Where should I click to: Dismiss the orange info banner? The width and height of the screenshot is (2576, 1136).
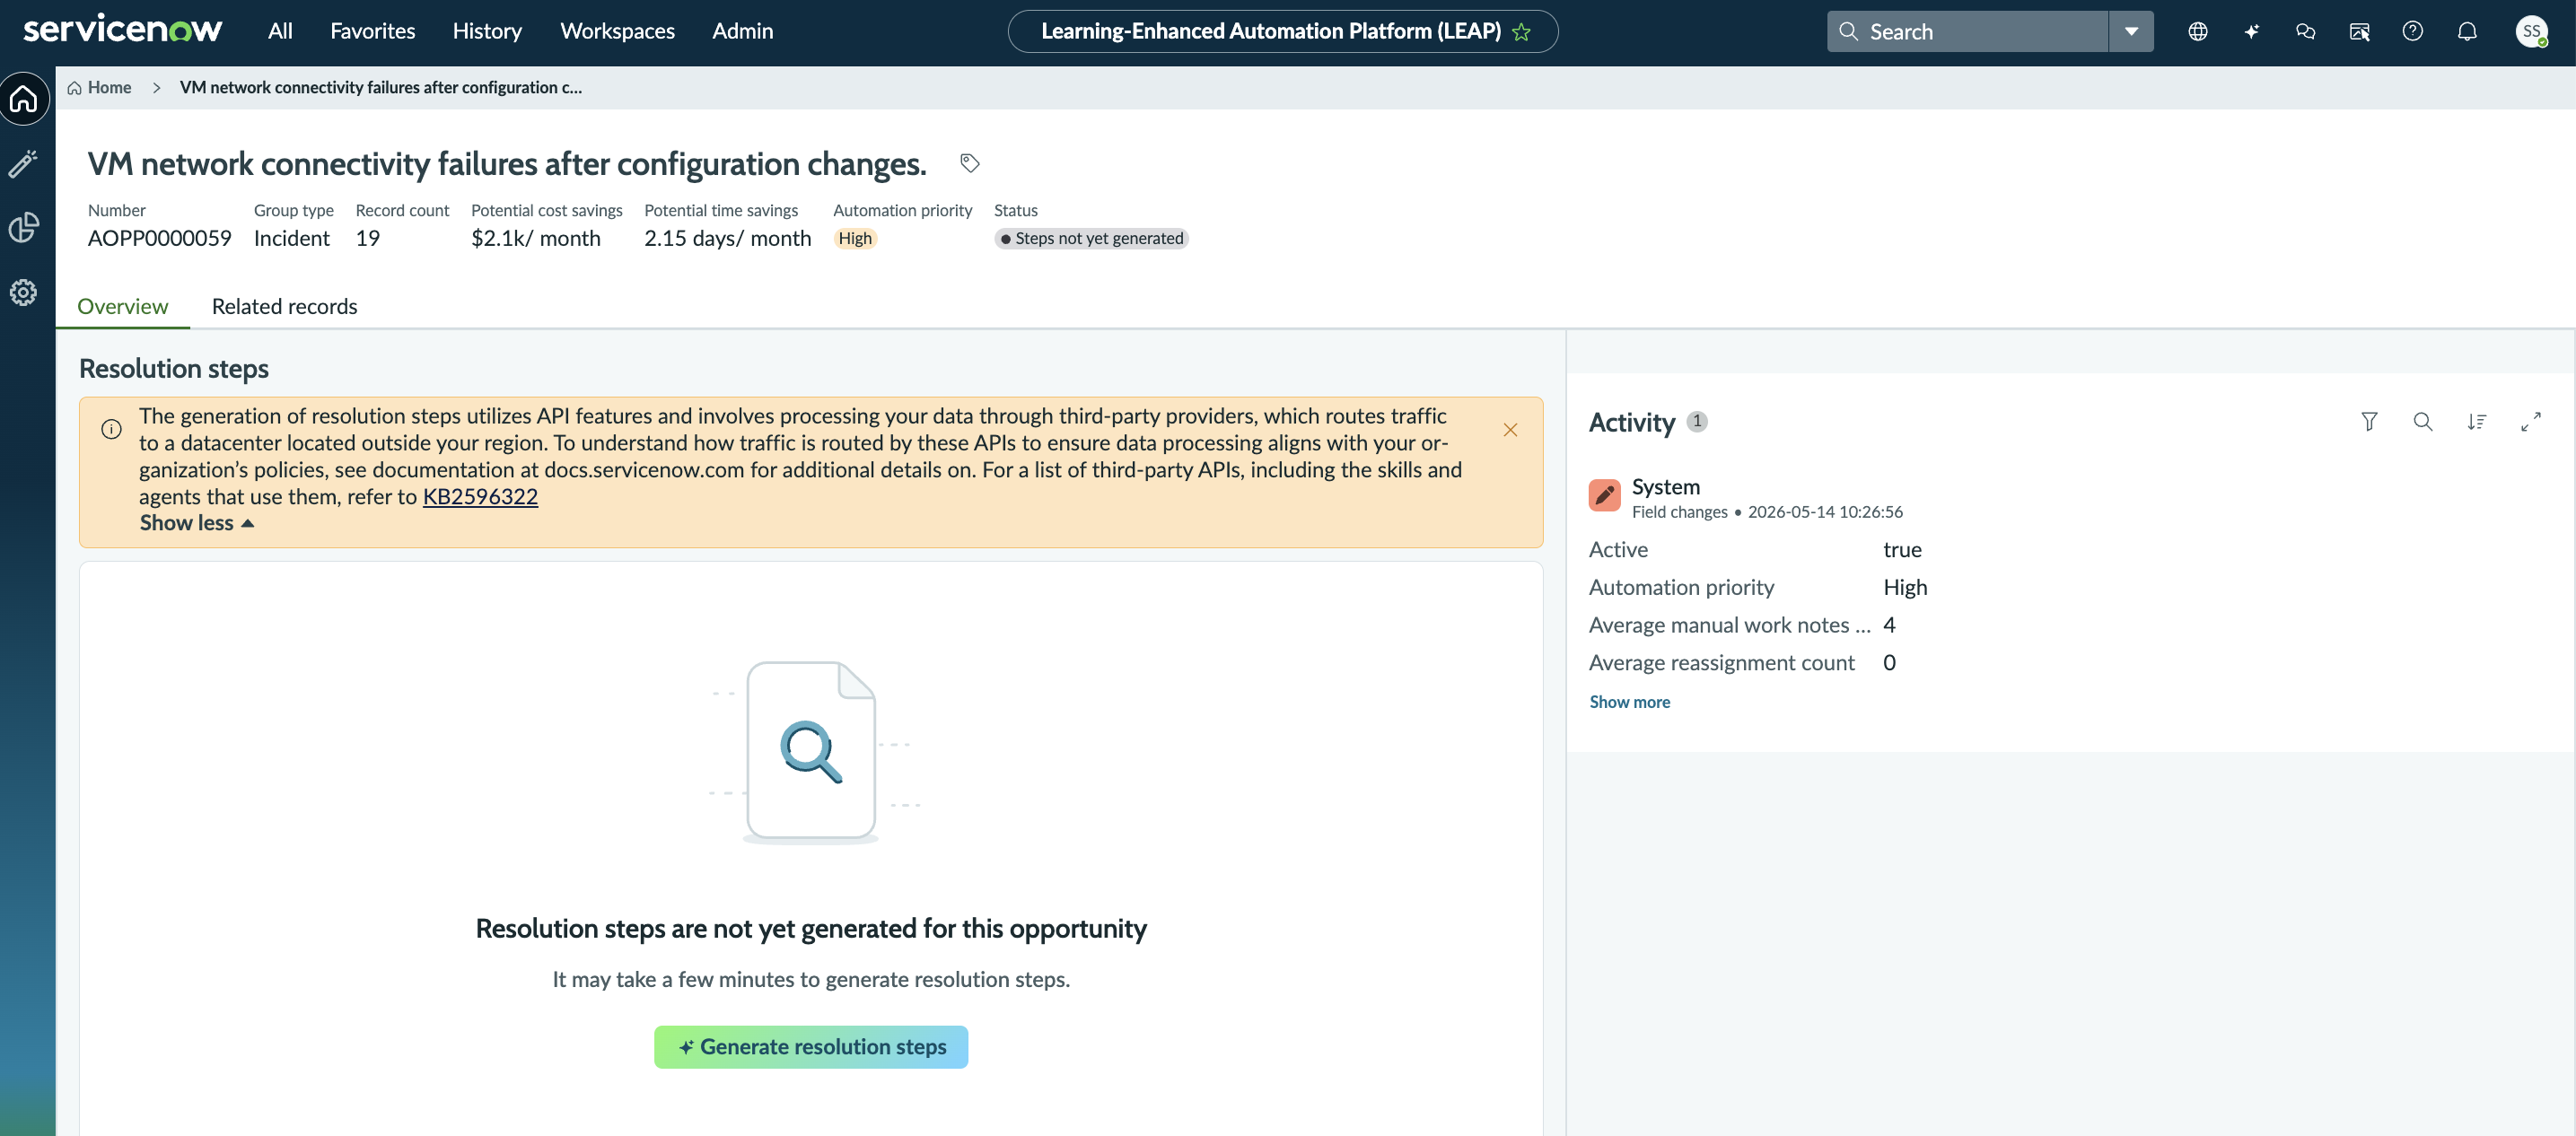[x=1510, y=430]
